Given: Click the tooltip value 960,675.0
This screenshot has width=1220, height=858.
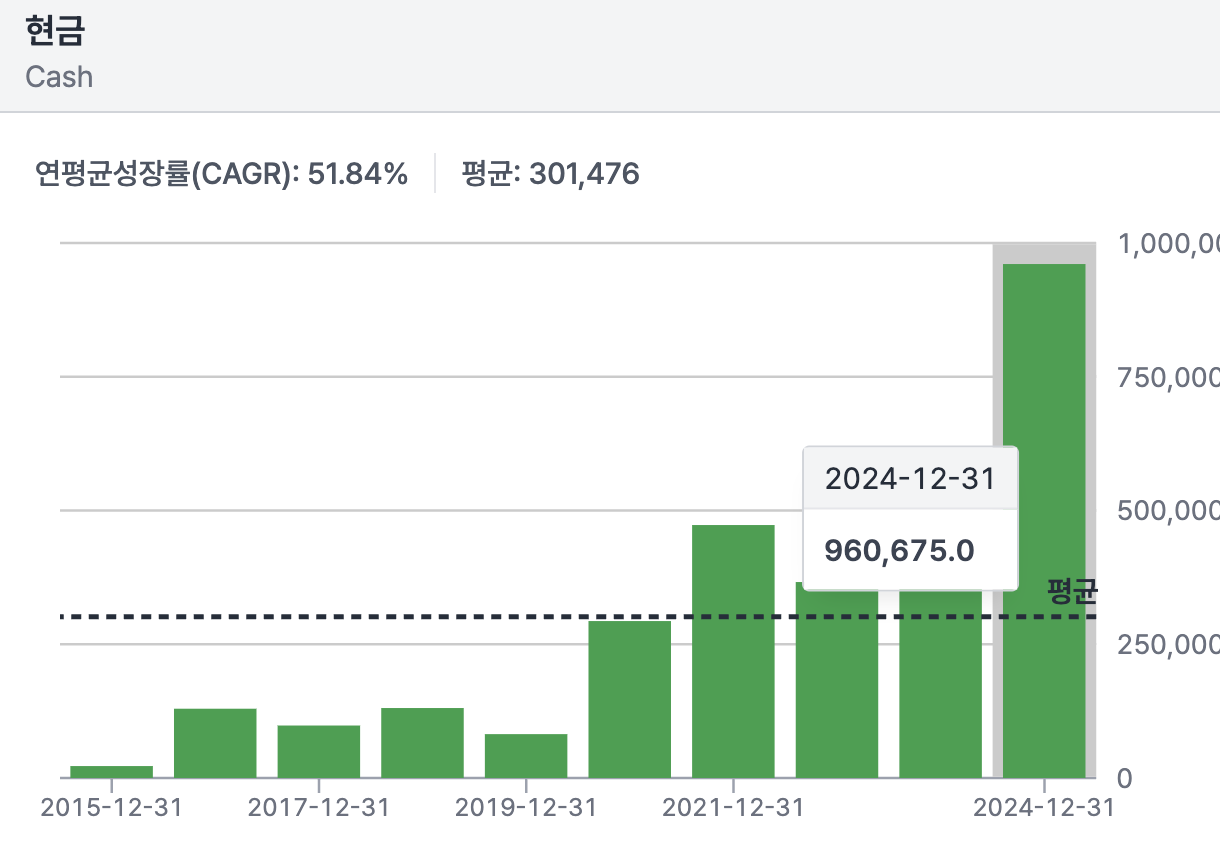Looking at the screenshot, I should coord(898,550).
